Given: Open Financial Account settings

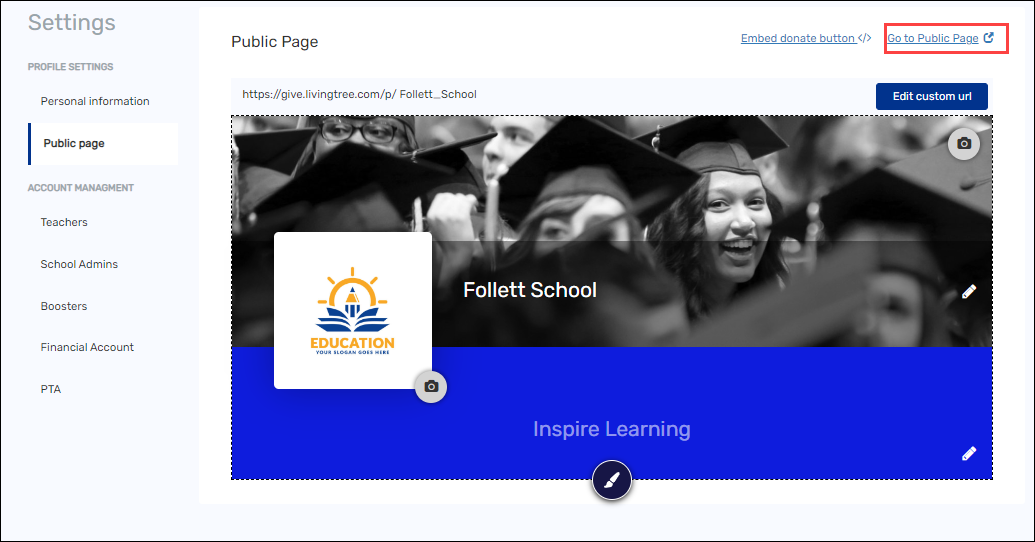Looking at the screenshot, I should tap(87, 347).
